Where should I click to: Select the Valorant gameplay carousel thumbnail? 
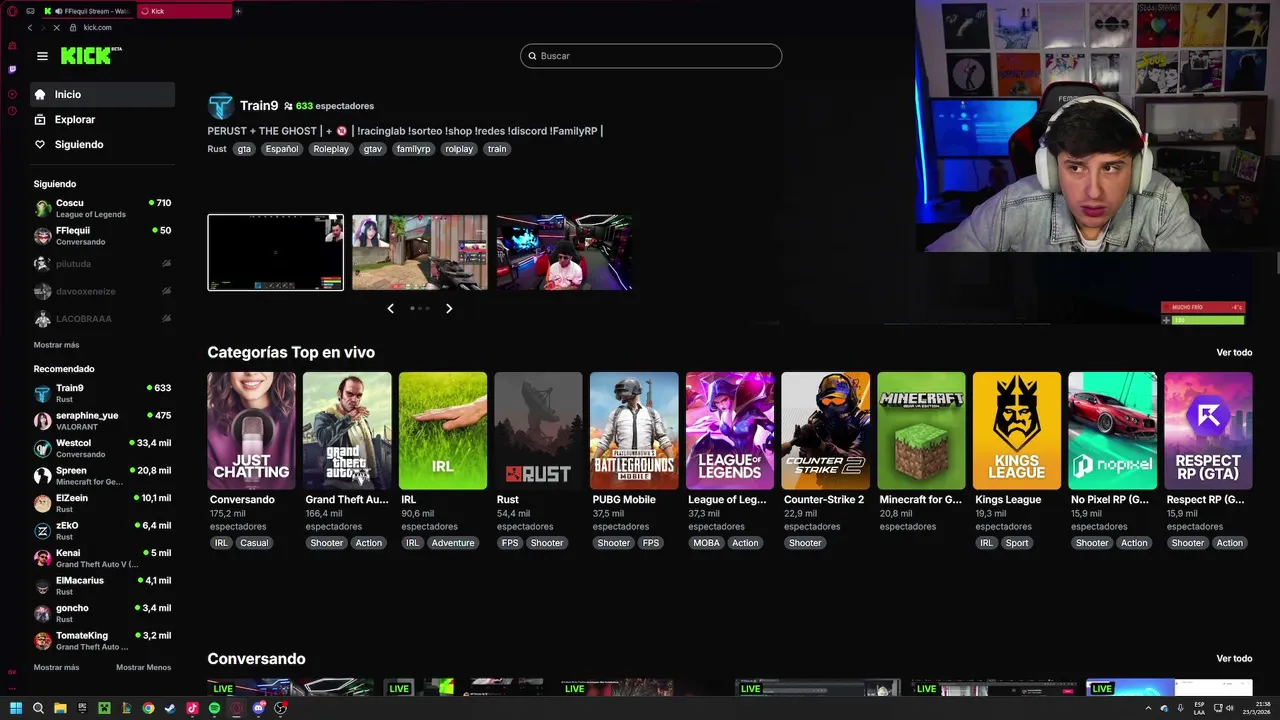pyautogui.click(x=420, y=252)
